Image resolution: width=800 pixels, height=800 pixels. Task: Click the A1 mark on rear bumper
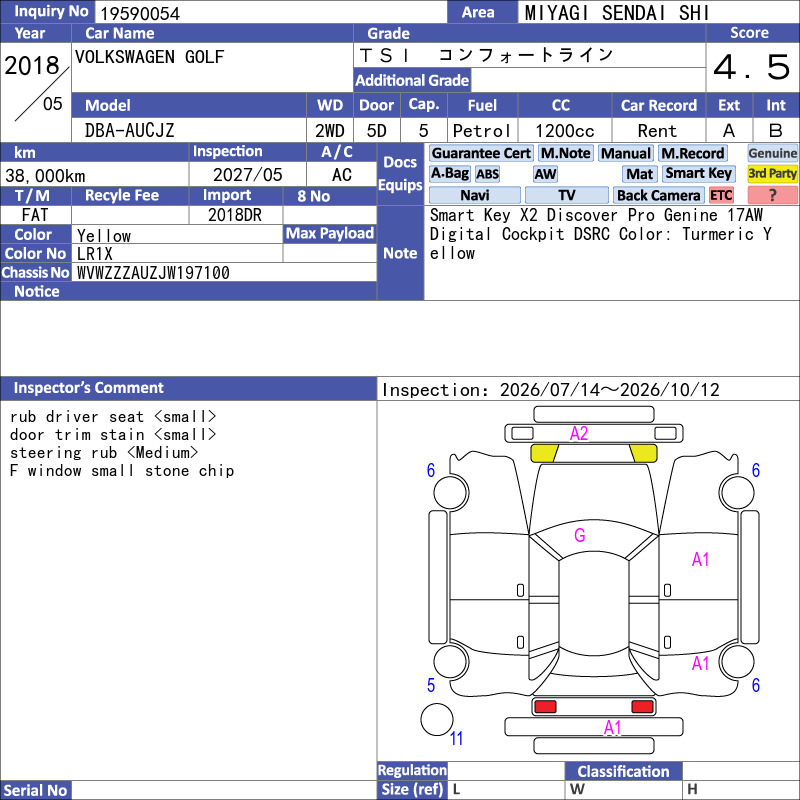click(613, 728)
